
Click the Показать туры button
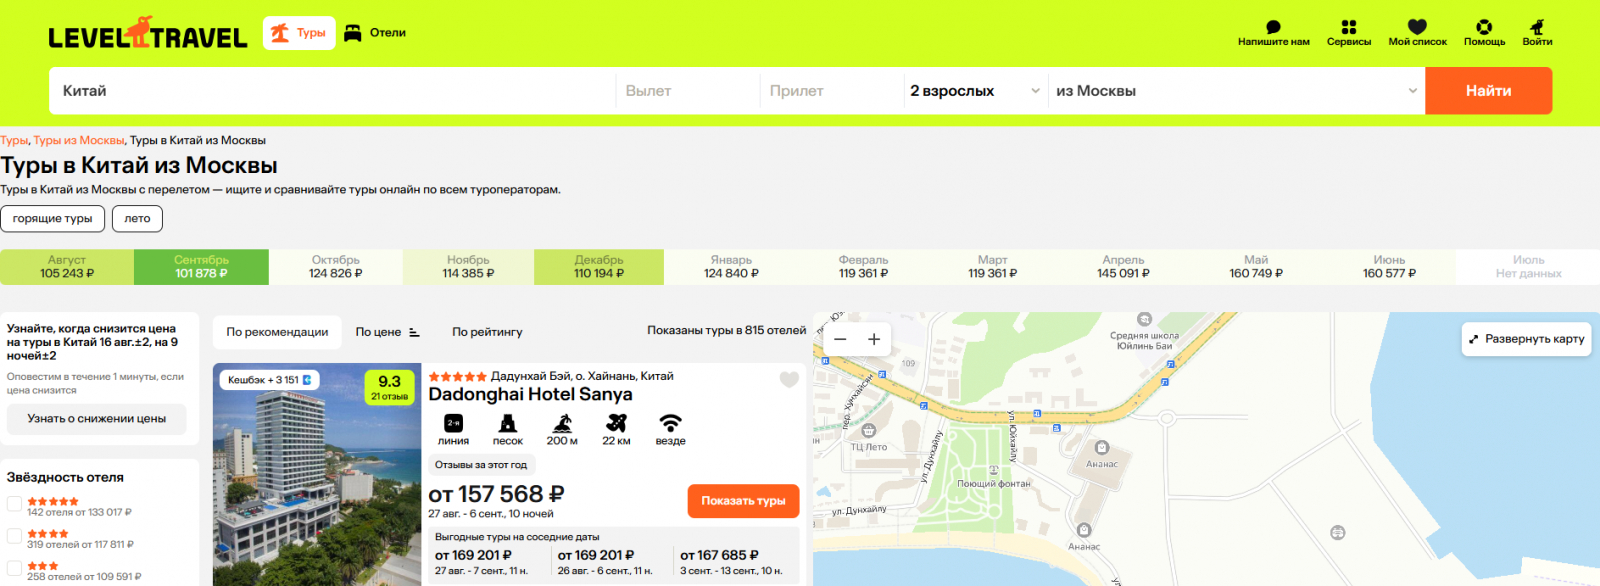point(743,501)
